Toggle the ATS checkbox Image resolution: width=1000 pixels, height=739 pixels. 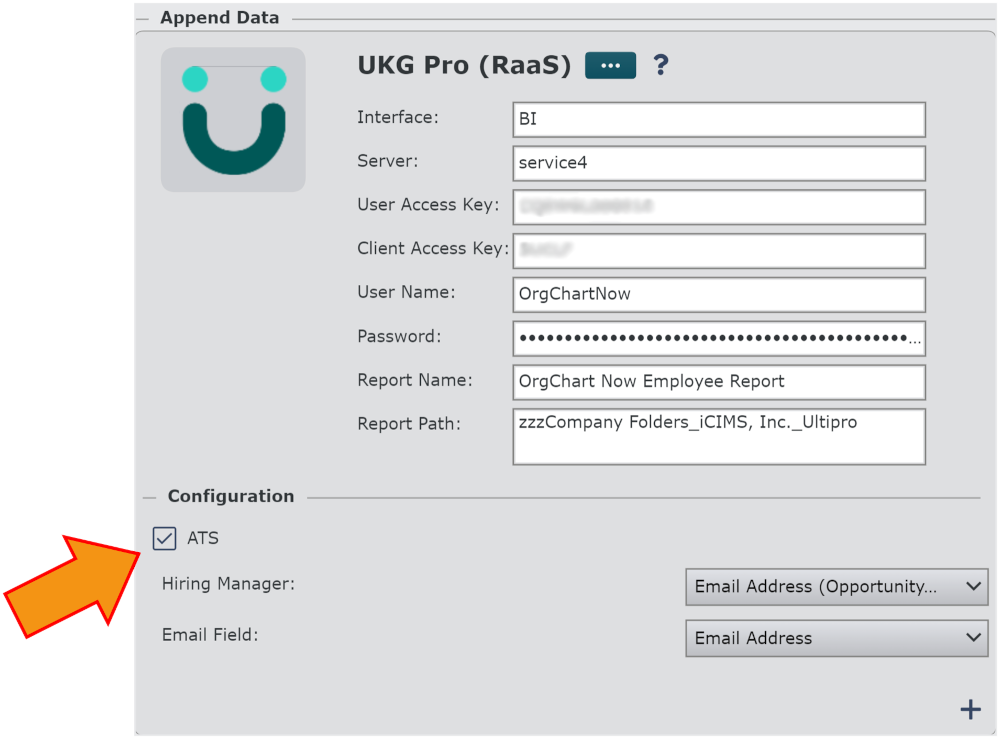pyautogui.click(x=165, y=538)
